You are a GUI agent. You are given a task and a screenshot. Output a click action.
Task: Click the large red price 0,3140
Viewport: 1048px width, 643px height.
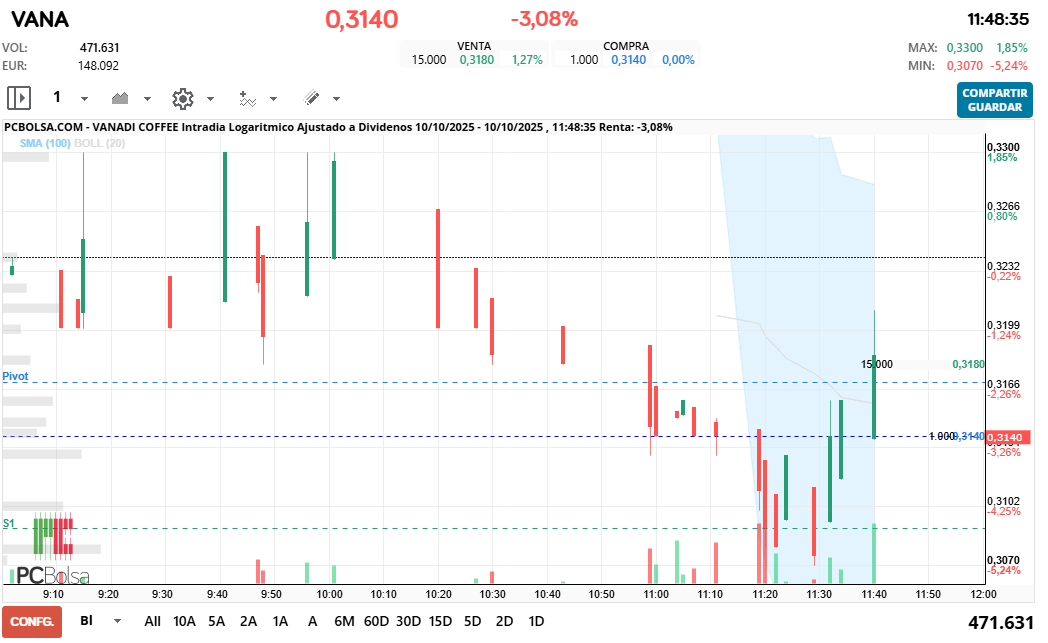(362, 19)
